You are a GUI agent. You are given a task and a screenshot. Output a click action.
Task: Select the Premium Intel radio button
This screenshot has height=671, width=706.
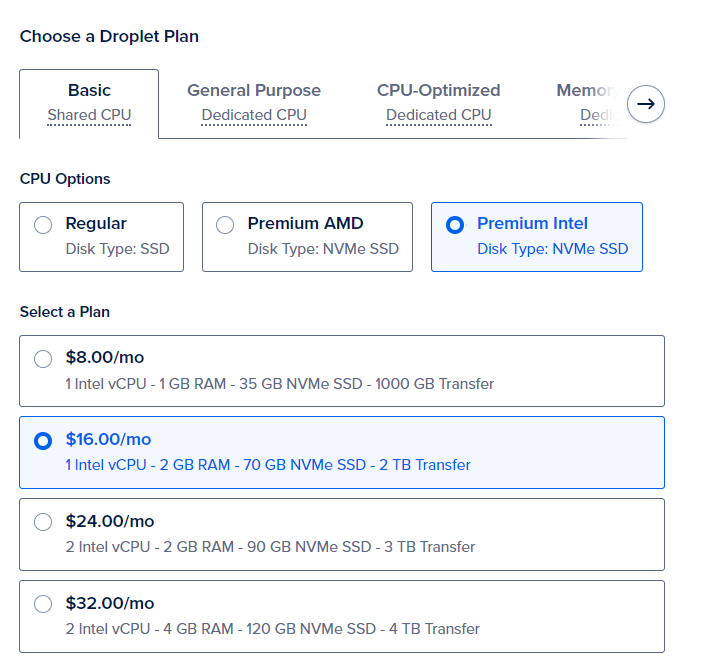pyautogui.click(x=455, y=225)
